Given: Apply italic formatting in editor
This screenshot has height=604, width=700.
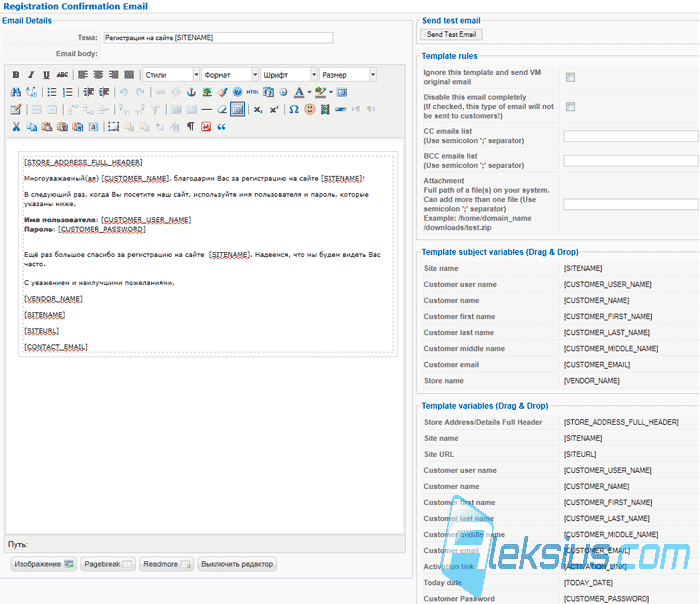Looking at the screenshot, I should coord(31,75).
